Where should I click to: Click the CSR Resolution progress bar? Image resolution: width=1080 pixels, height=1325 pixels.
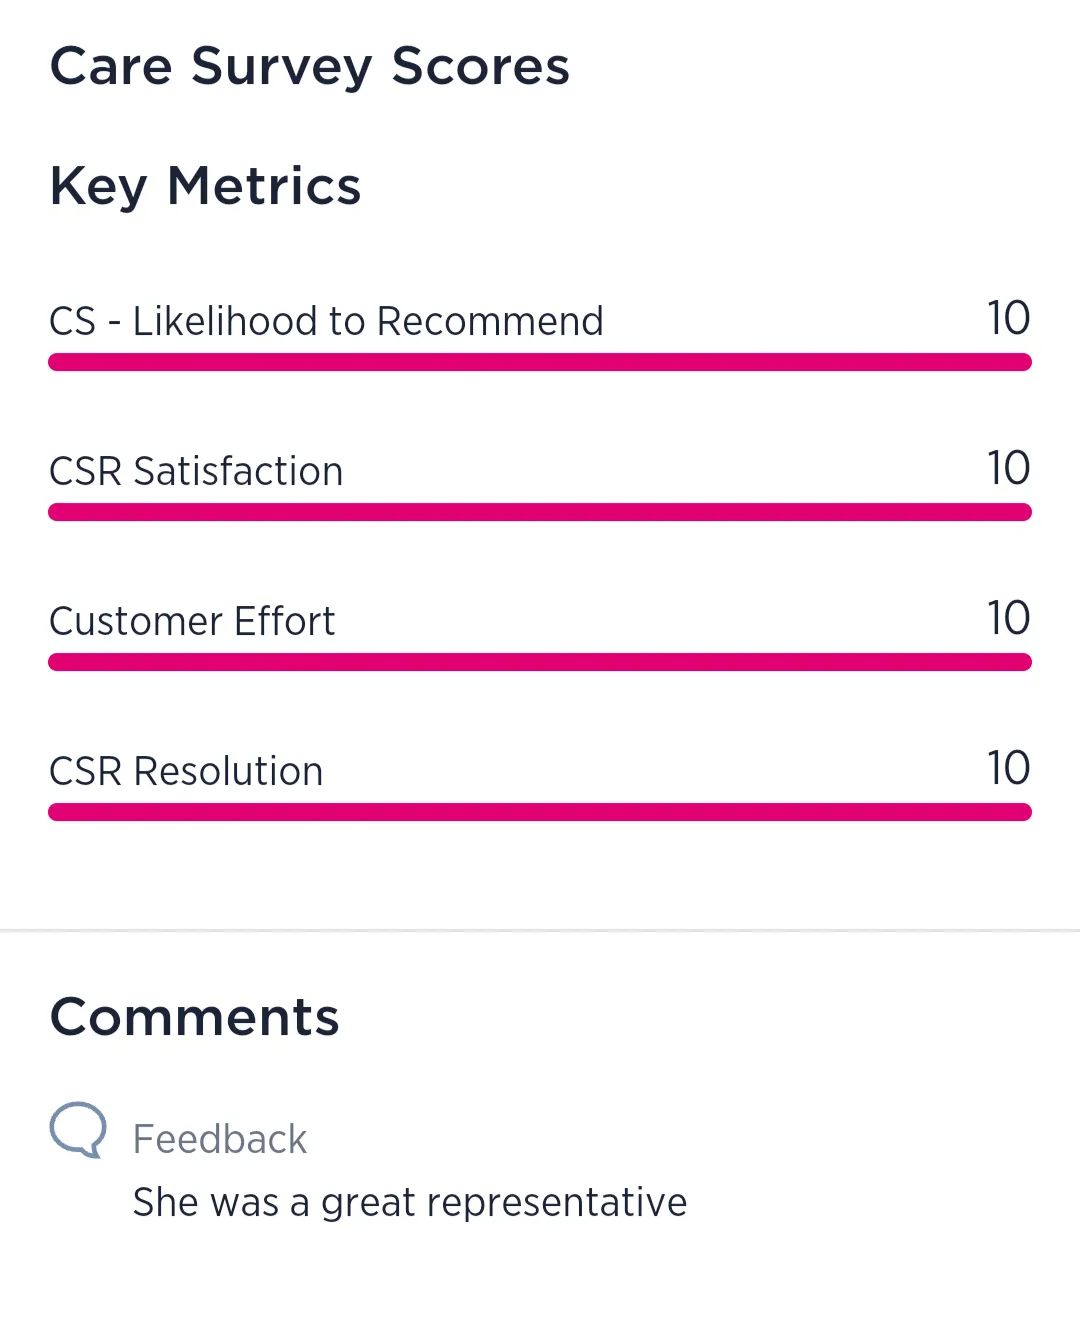tap(540, 812)
